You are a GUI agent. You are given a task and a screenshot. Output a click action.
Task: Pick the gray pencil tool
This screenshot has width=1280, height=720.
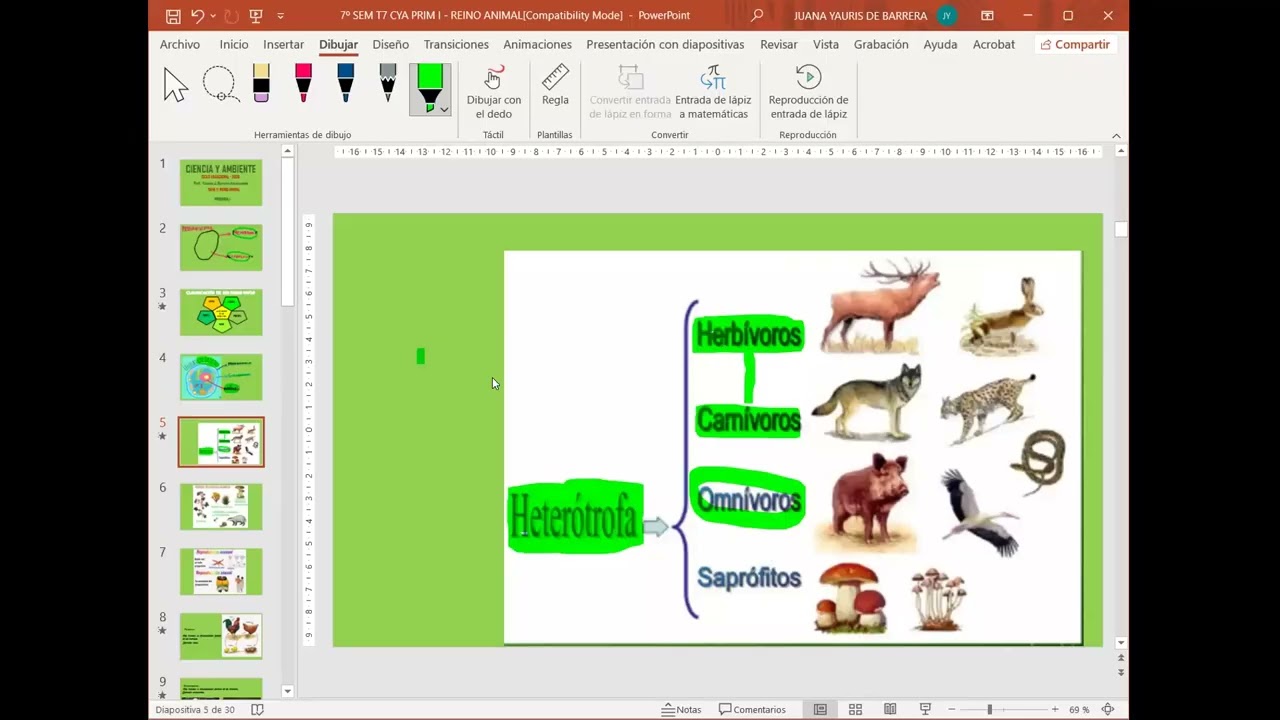coord(388,84)
